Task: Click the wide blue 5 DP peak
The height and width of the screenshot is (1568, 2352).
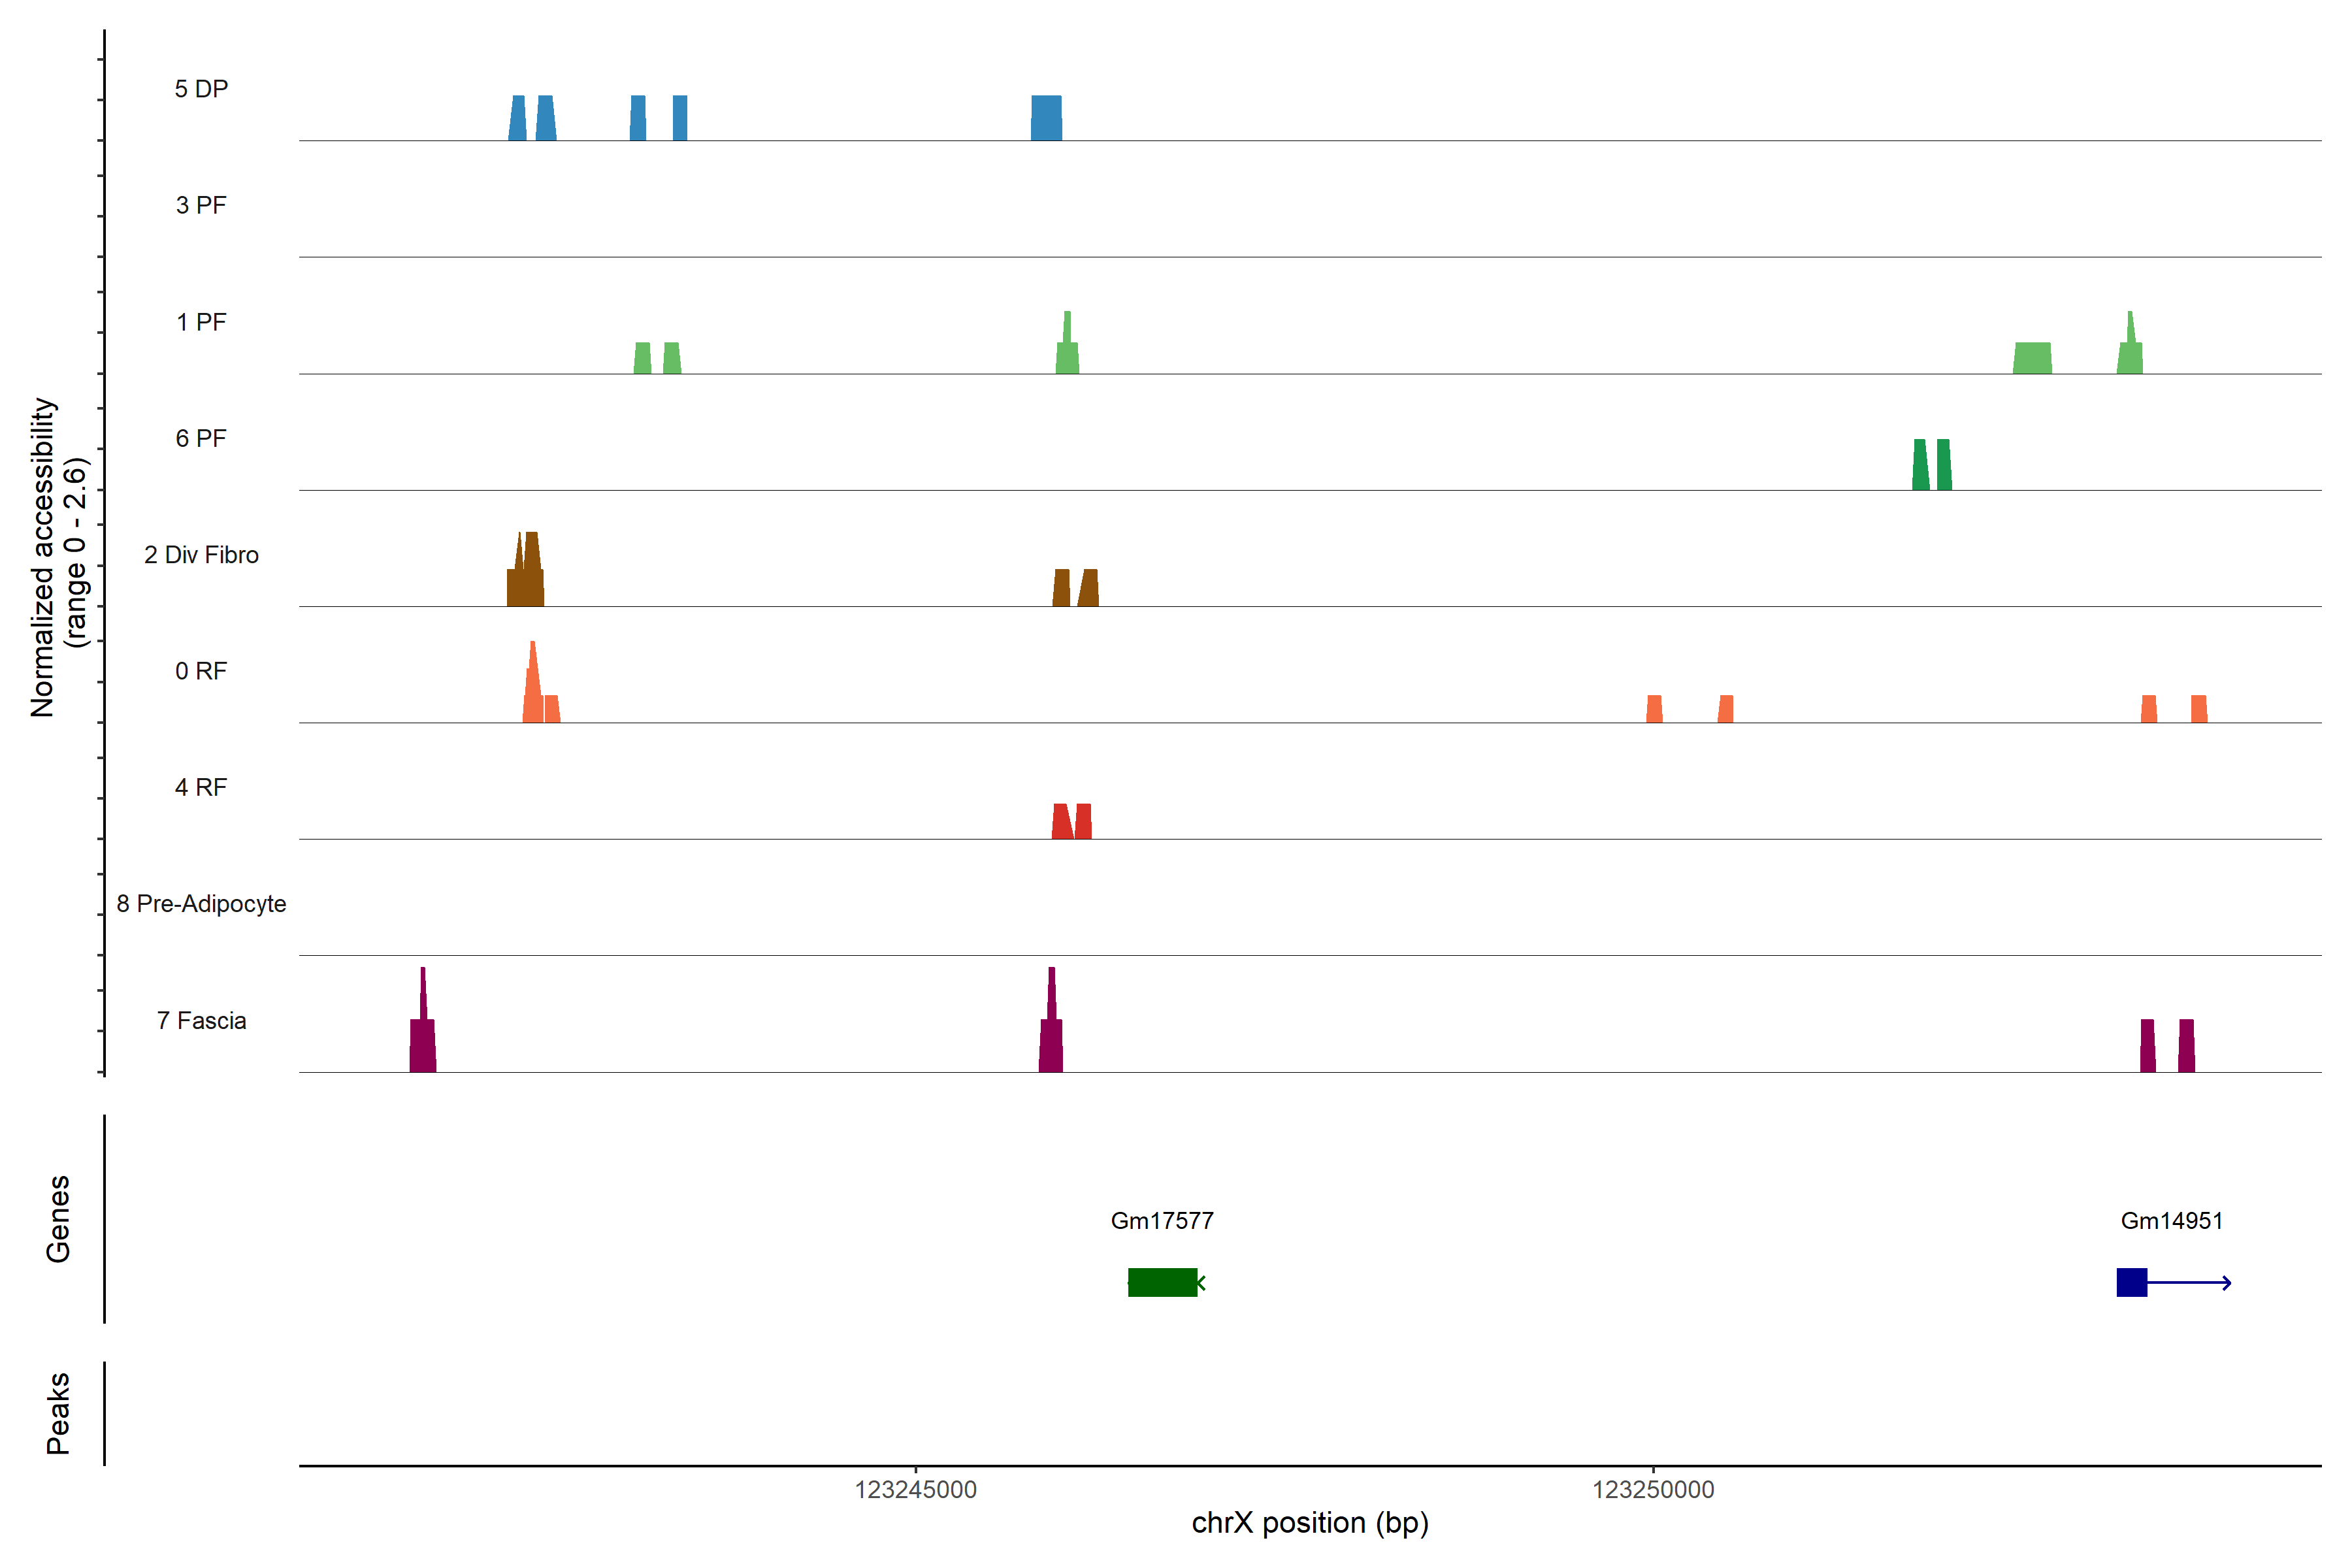Action: (x=1046, y=118)
